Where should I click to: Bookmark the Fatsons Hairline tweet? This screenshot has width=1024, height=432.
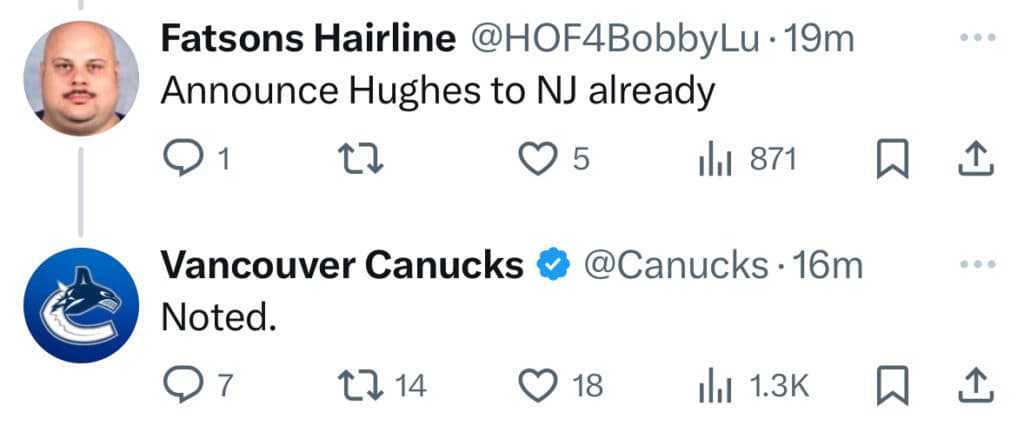[889, 159]
